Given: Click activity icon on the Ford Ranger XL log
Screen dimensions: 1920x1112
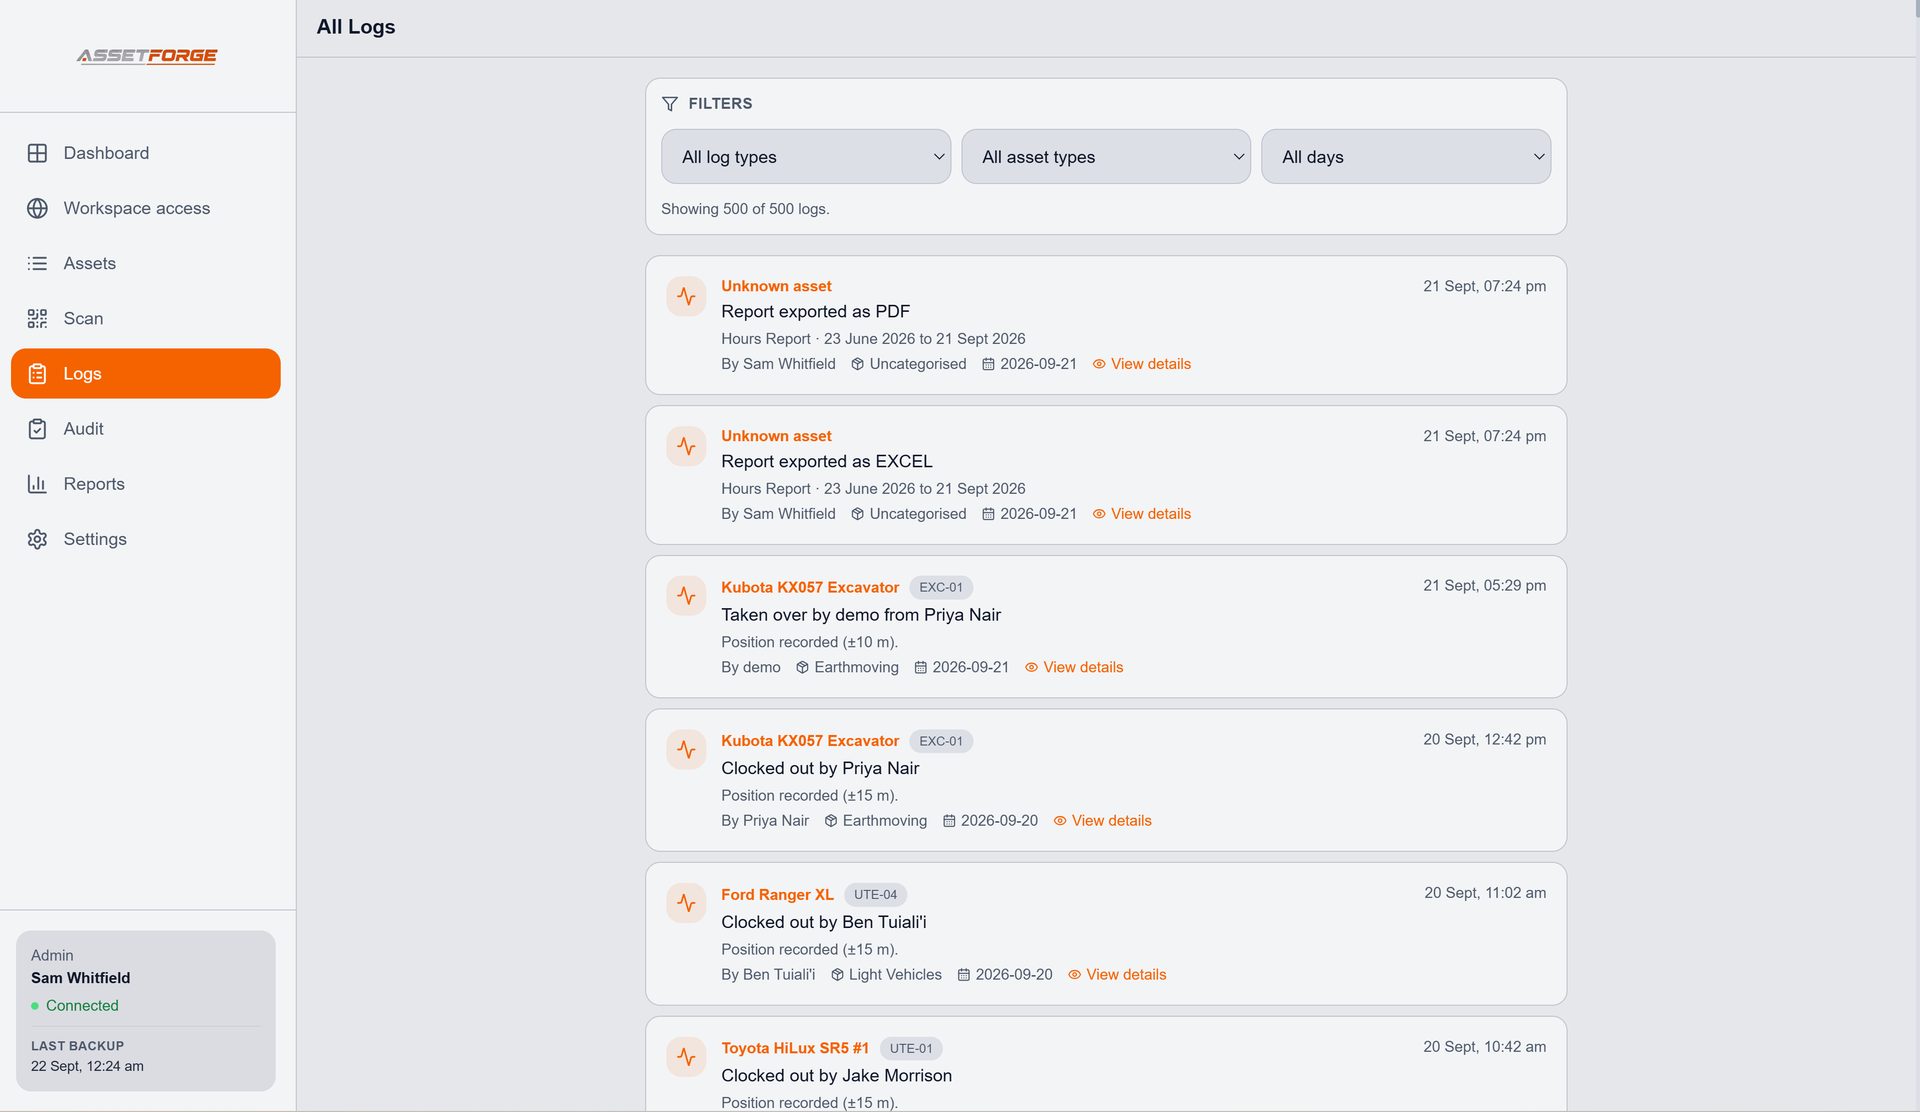Looking at the screenshot, I should (x=686, y=903).
